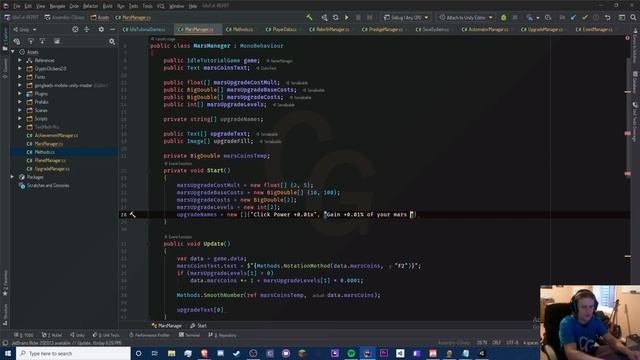Open the Performance Profiler tool window

coord(149,335)
